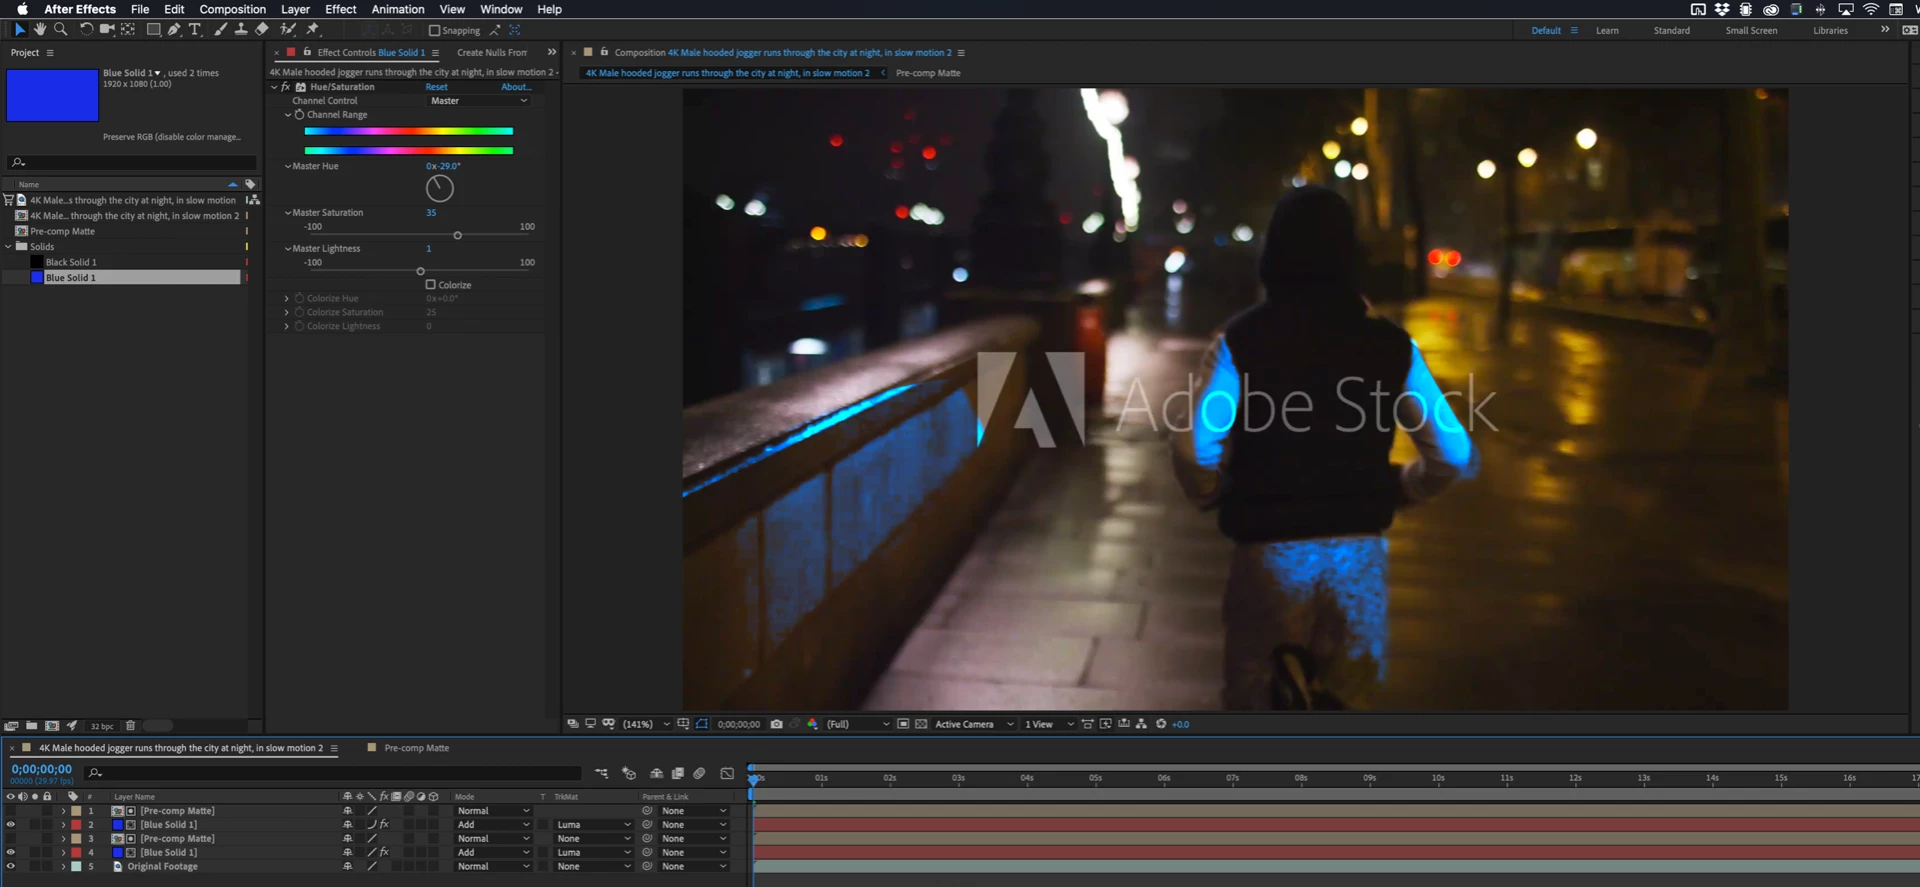Hide layer 4 Blue Solid 1 eye
The image size is (1920, 887).
coord(11,853)
